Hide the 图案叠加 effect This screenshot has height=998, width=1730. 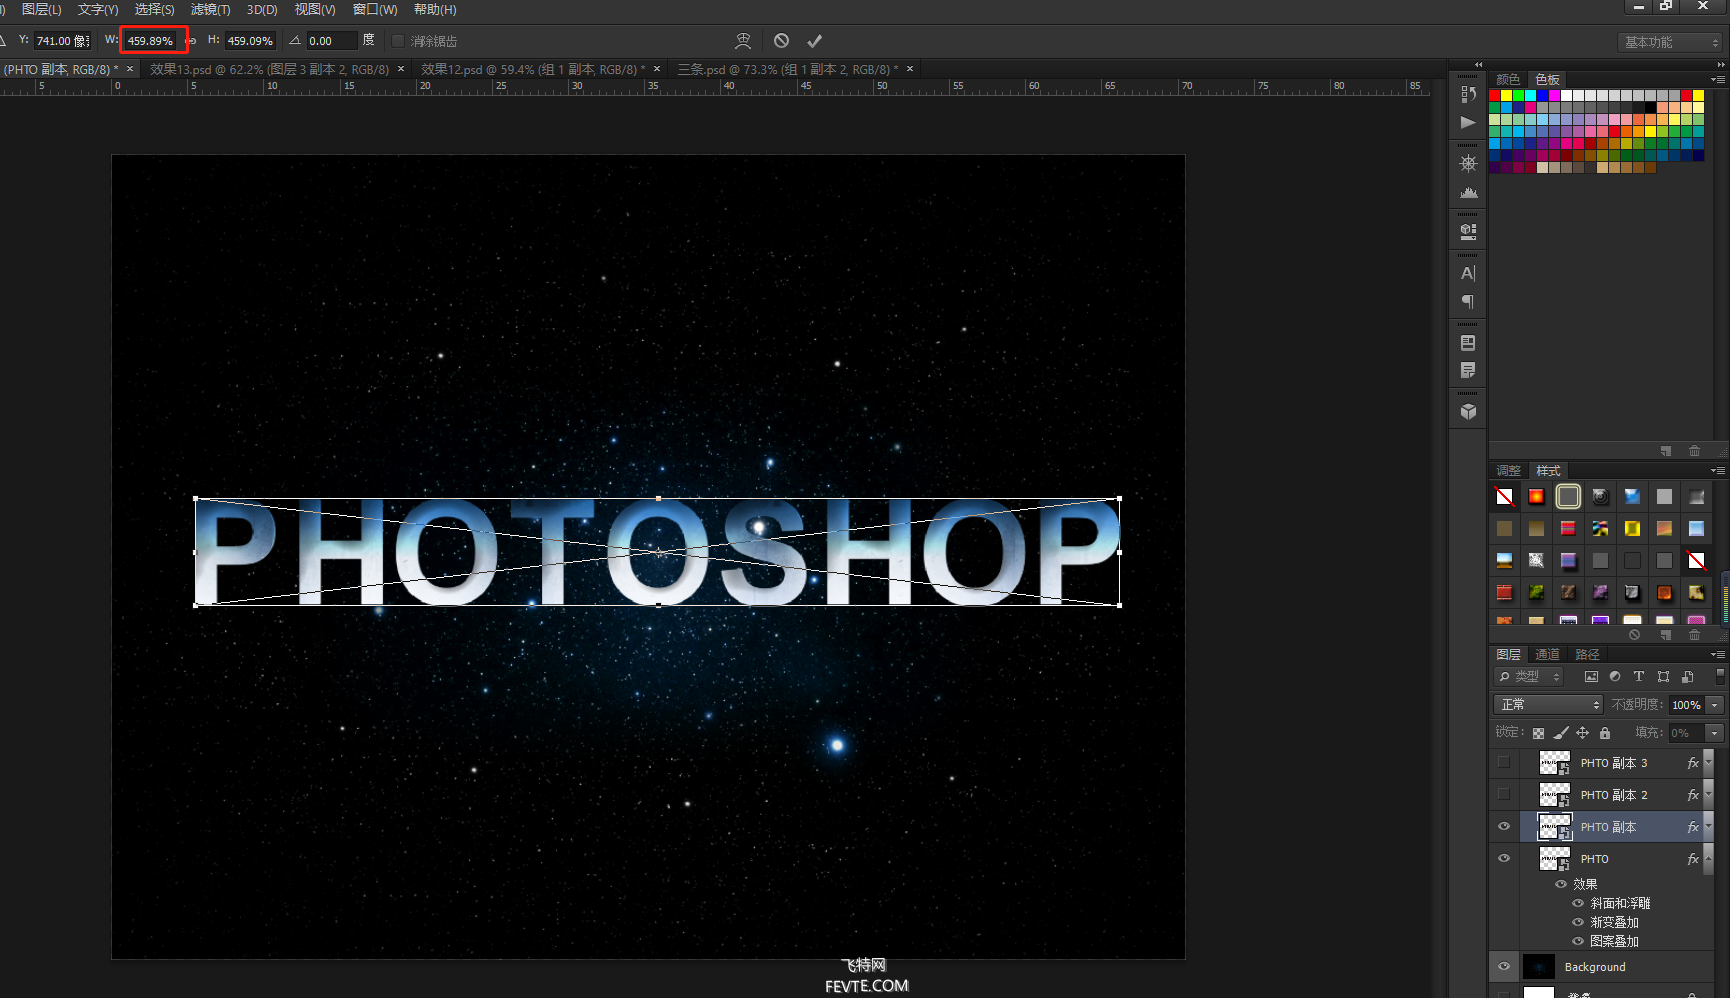tap(1578, 941)
